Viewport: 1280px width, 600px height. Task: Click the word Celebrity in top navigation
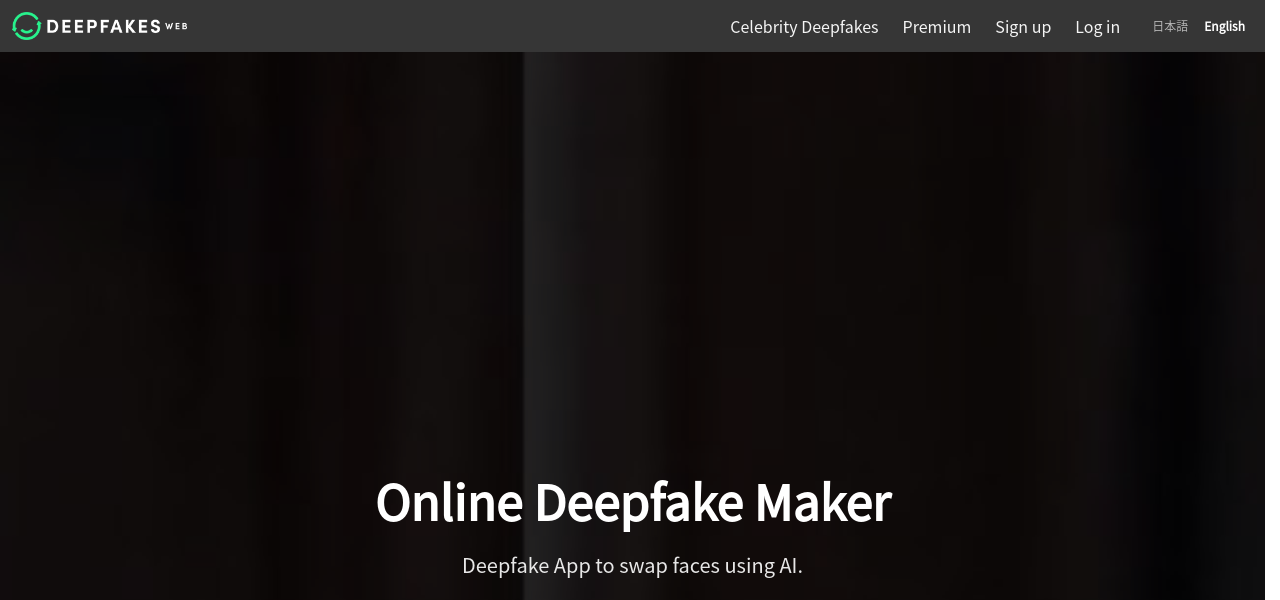764,27
